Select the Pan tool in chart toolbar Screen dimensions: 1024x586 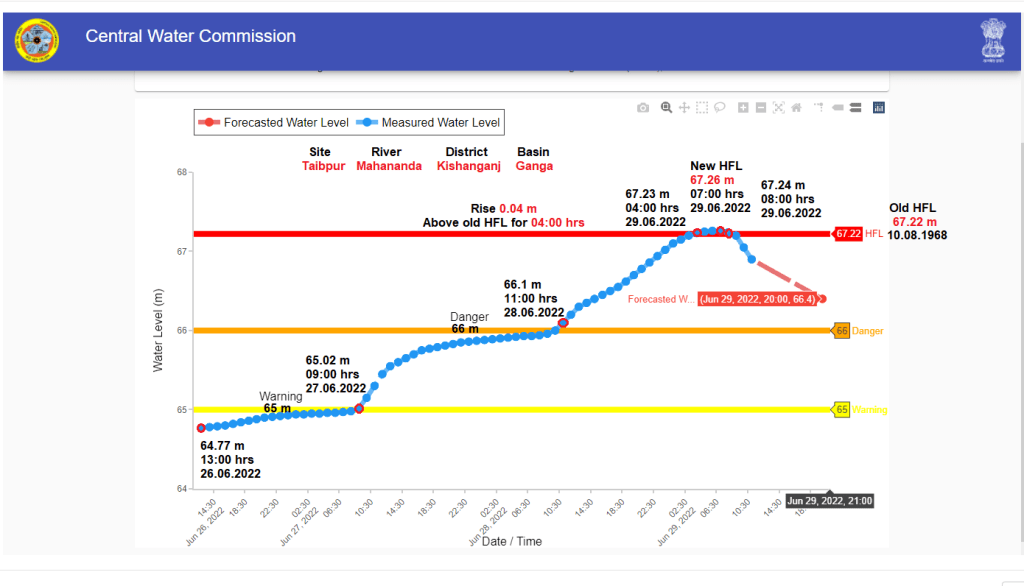coord(684,108)
